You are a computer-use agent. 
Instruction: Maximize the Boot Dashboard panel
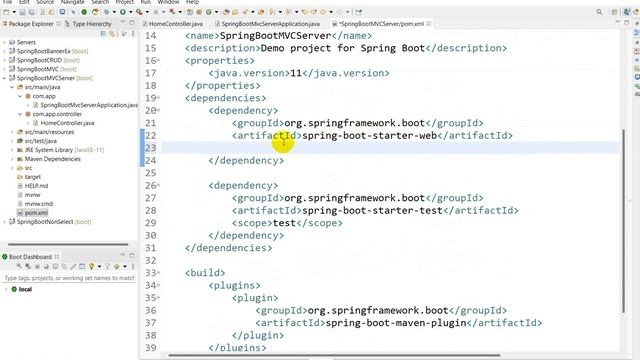click(x=132, y=255)
